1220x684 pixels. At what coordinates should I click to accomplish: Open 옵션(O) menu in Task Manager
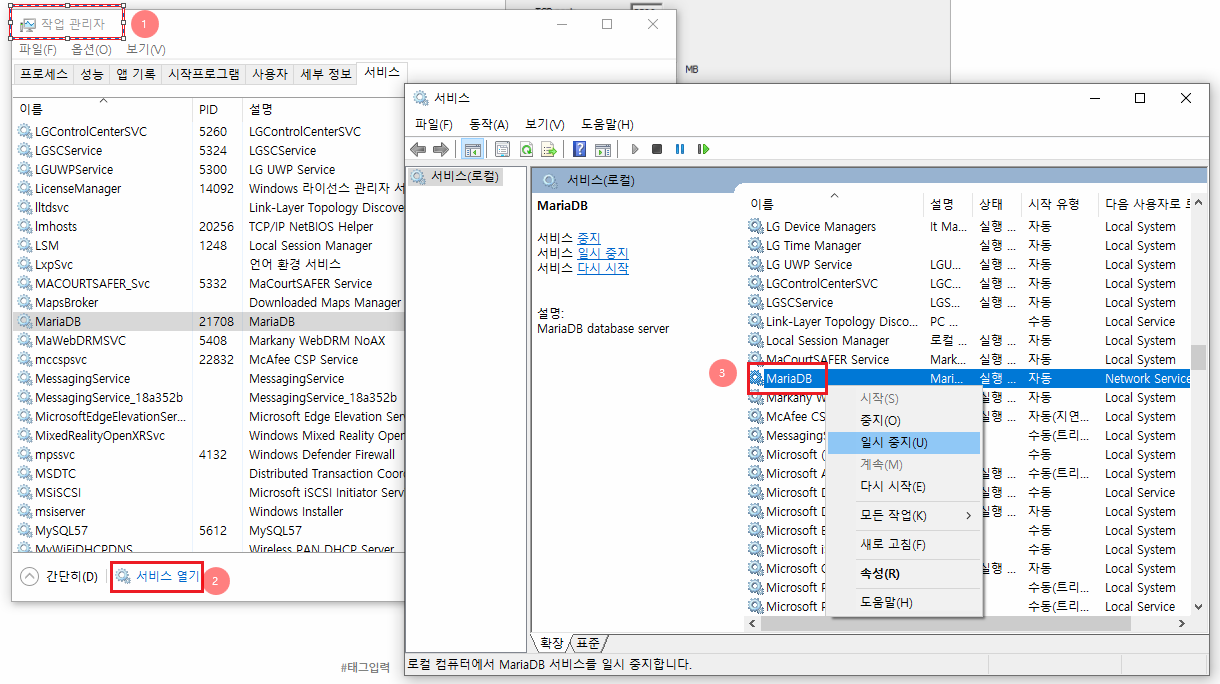(91, 49)
